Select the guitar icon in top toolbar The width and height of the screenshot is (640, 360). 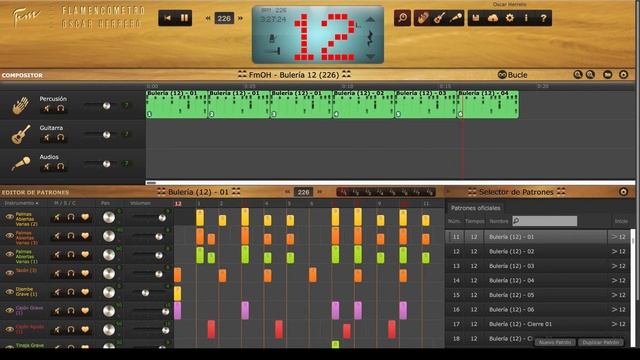coord(439,18)
